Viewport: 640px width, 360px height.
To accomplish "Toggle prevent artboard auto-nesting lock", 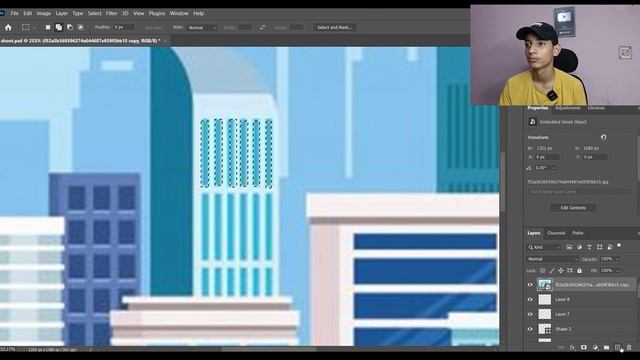I will tap(570, 271).
